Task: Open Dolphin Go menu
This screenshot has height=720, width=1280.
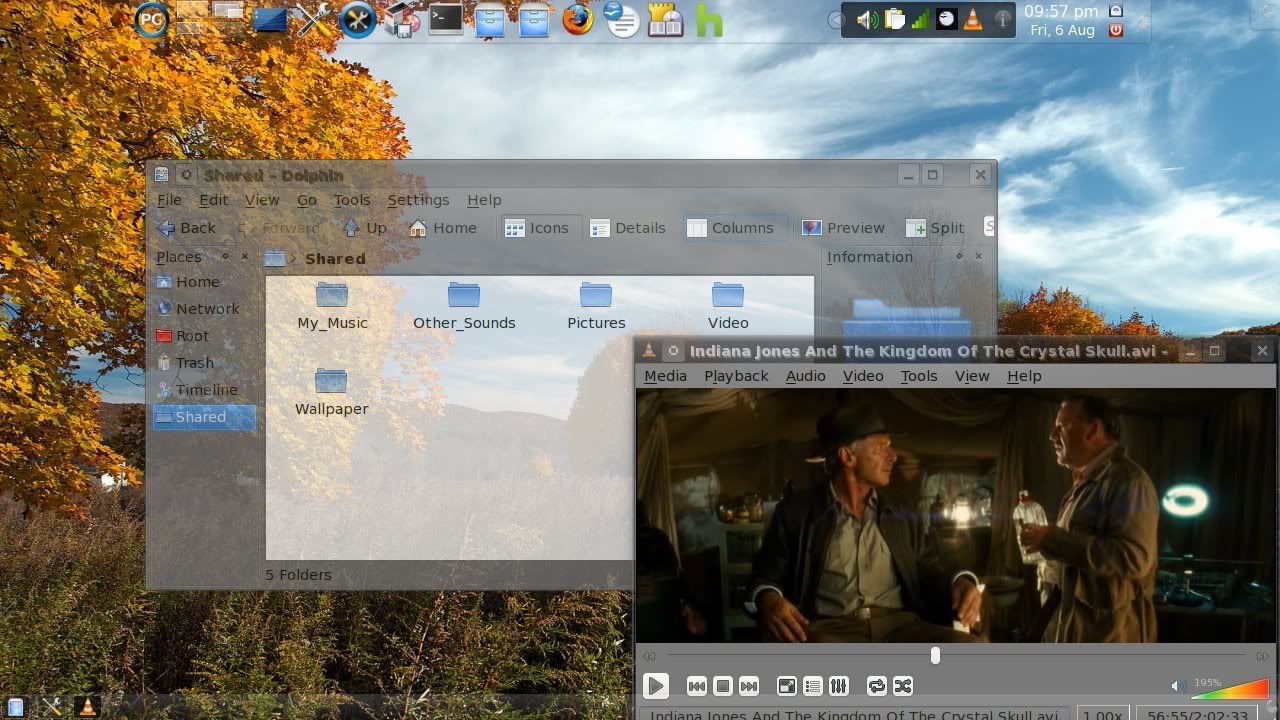Action: coord(307,200)
